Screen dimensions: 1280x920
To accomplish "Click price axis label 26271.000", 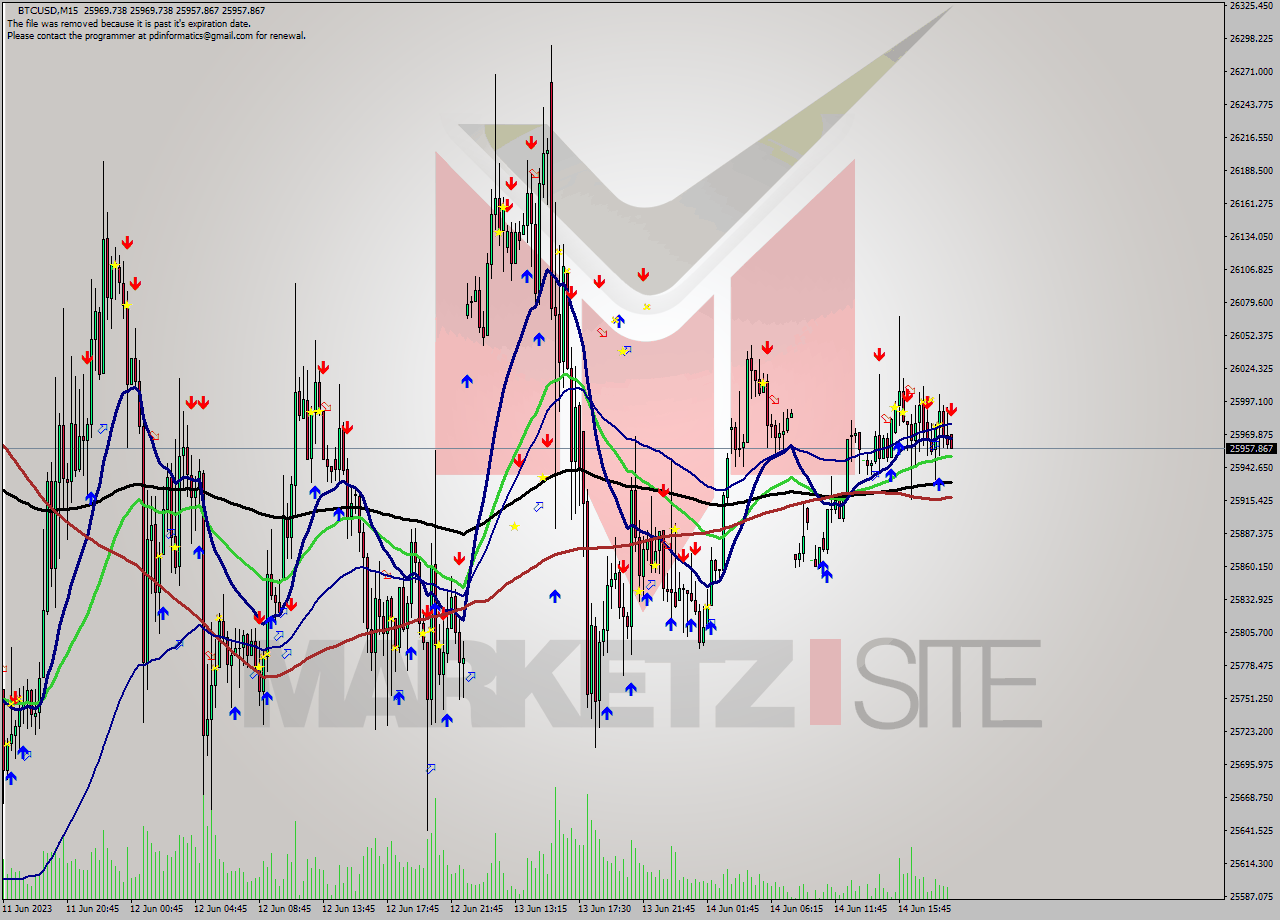I will [1251, 71].
